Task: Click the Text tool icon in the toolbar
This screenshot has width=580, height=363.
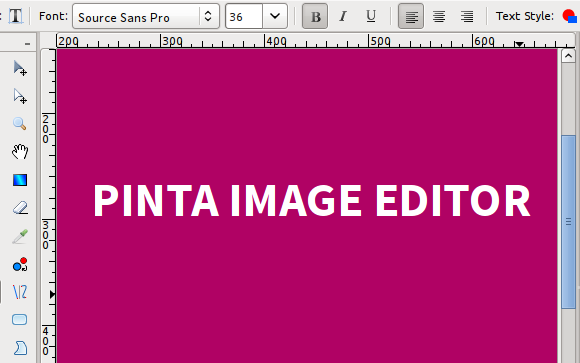Action: click(16, 16)
